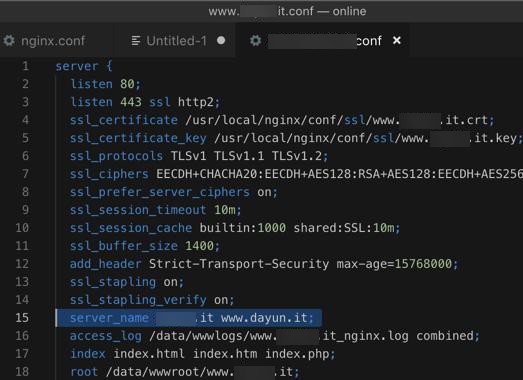Click the 'server {' text on line 1
Image resolution: width=523 pixels, height=380 pixels.
84,66
